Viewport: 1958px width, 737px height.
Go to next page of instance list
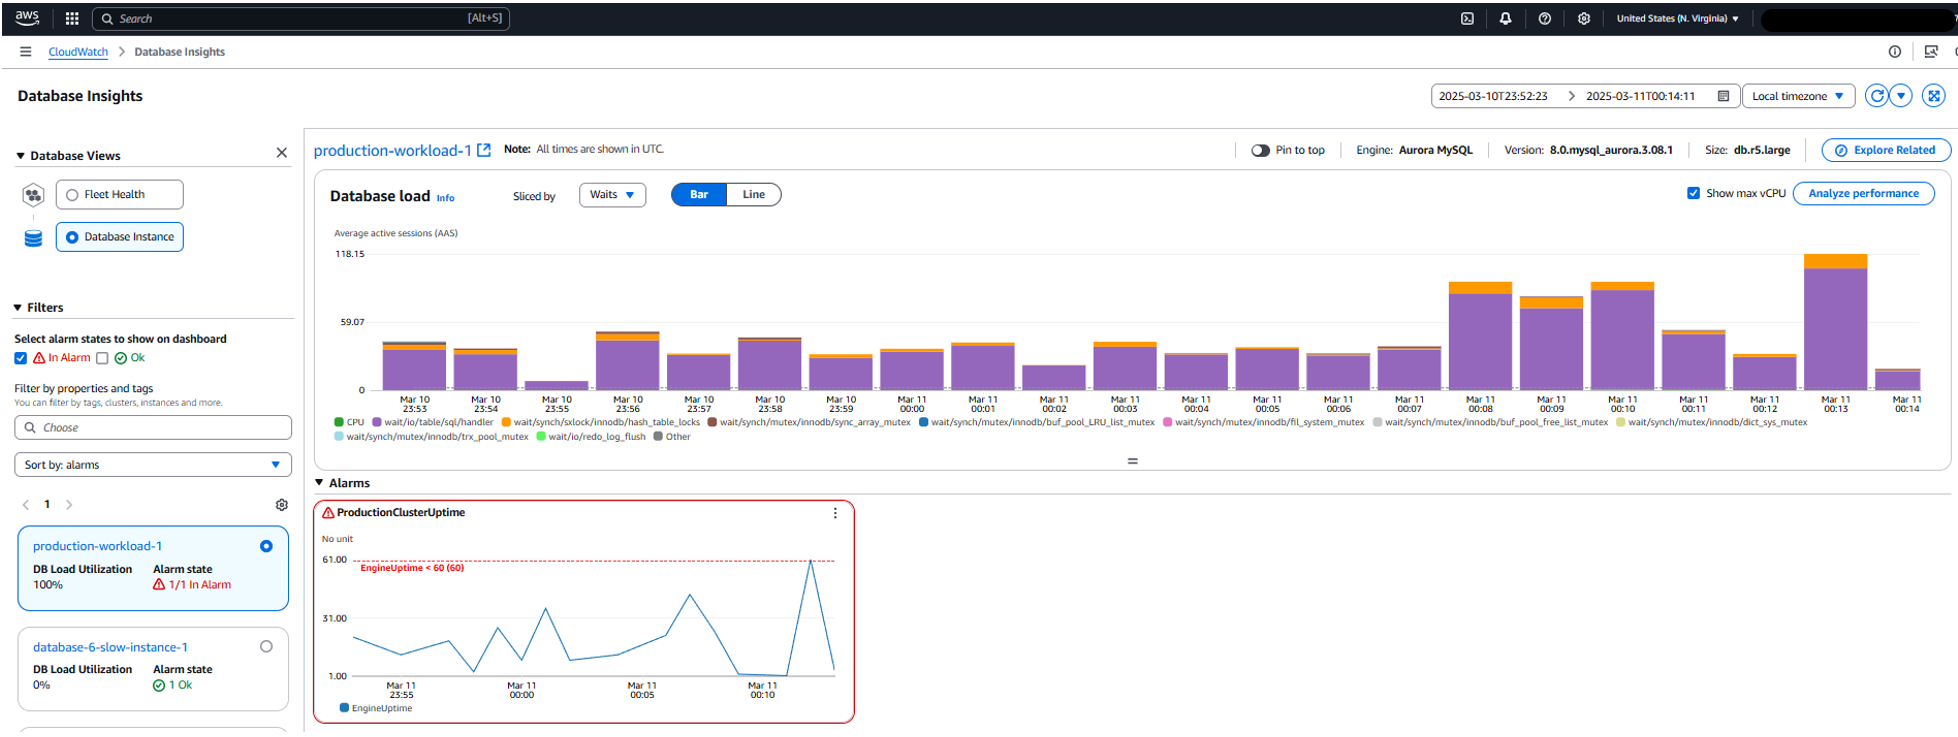point(69,505)
